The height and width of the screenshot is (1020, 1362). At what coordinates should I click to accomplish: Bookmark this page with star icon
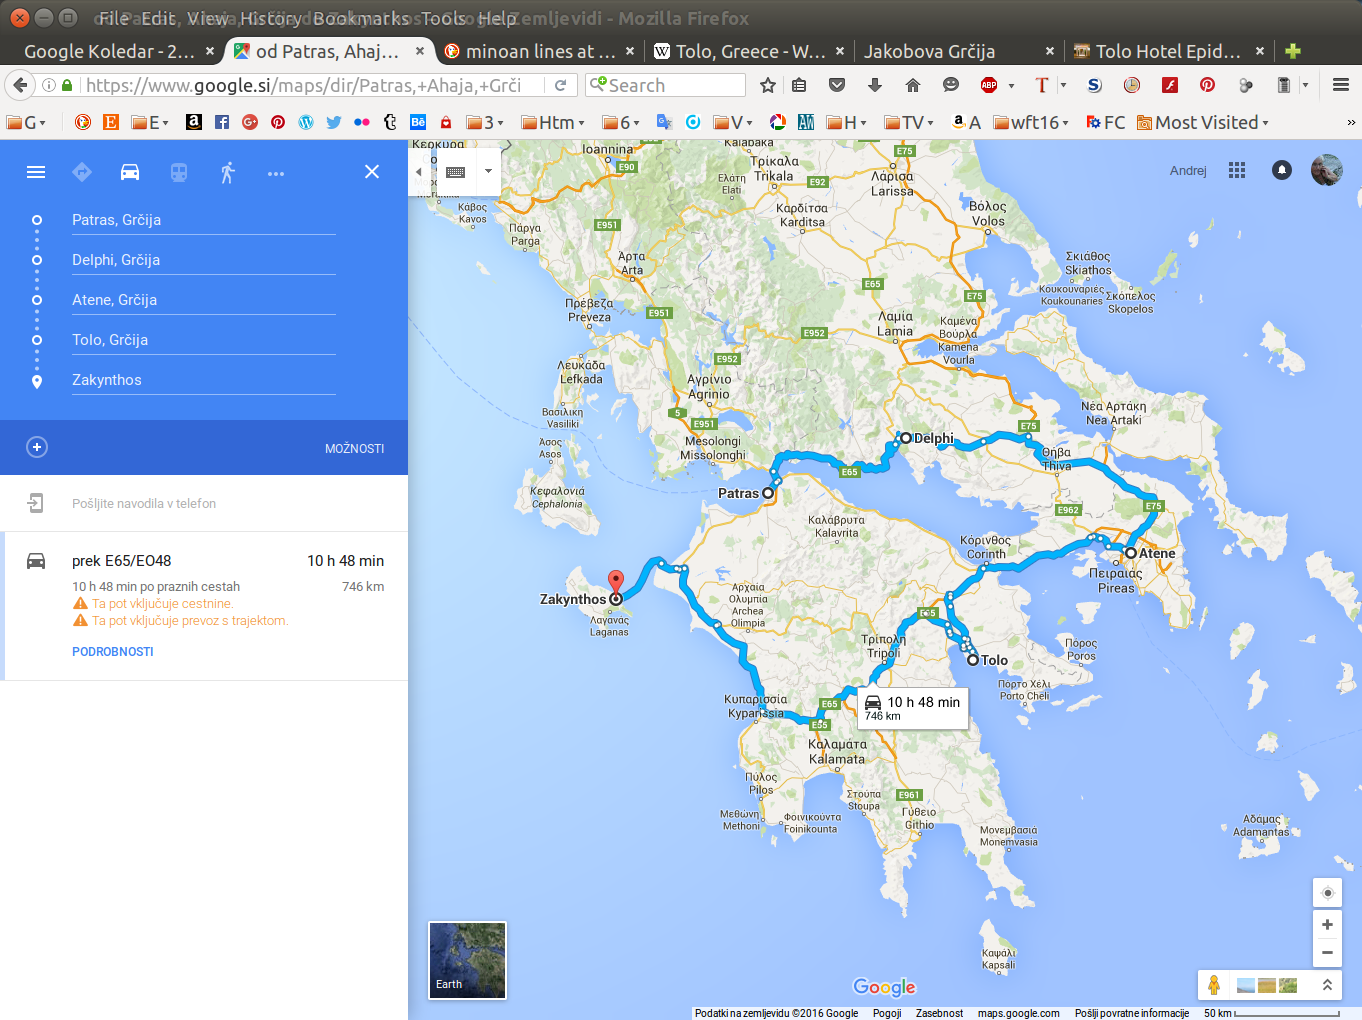[x=768, y=85]
